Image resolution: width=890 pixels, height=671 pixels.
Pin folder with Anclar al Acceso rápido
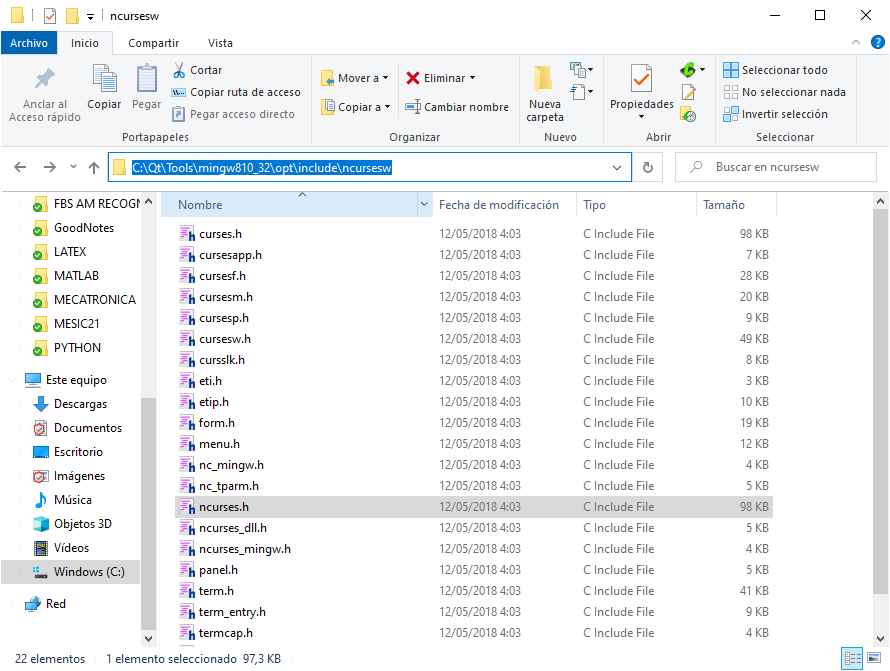pos(44,80)
